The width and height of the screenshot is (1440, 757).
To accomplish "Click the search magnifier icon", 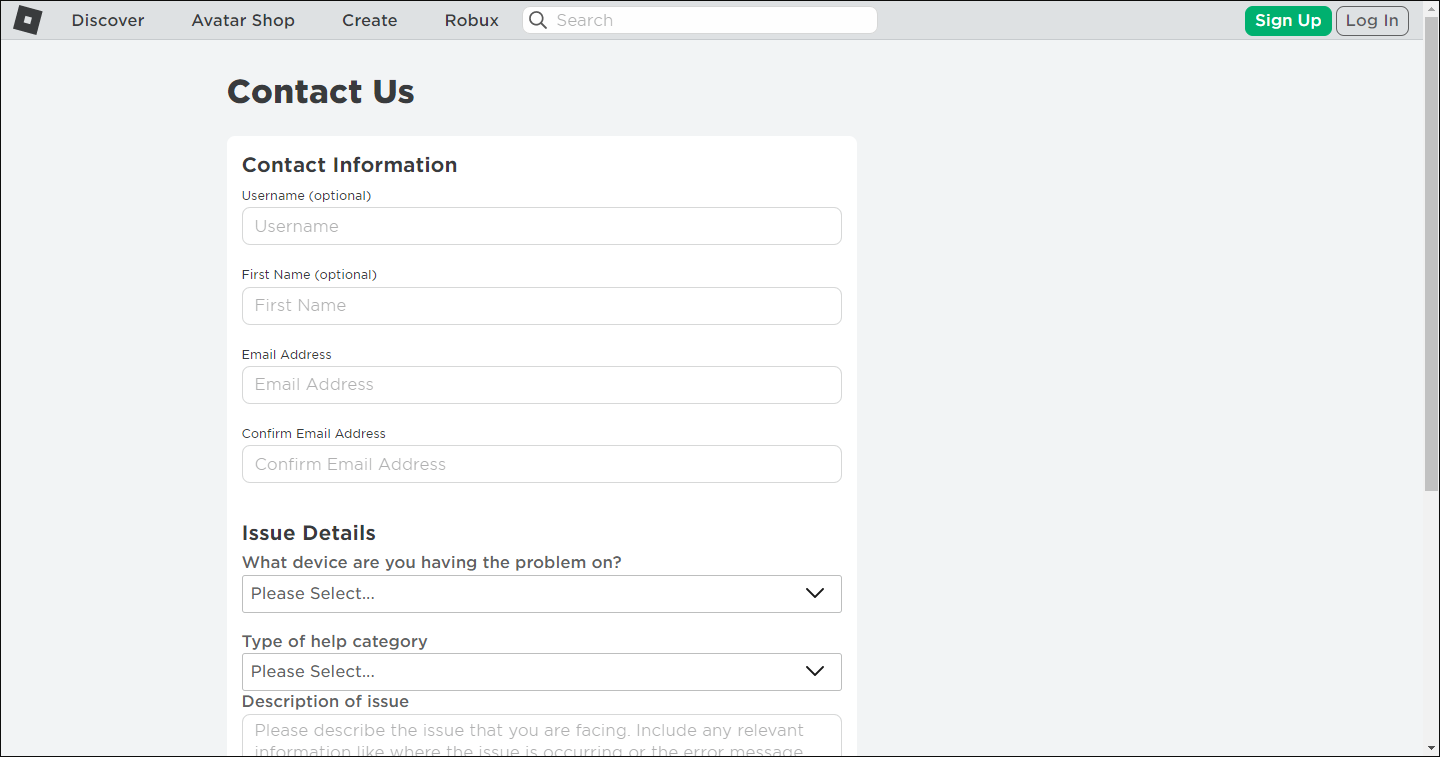I will click(538, 20).
